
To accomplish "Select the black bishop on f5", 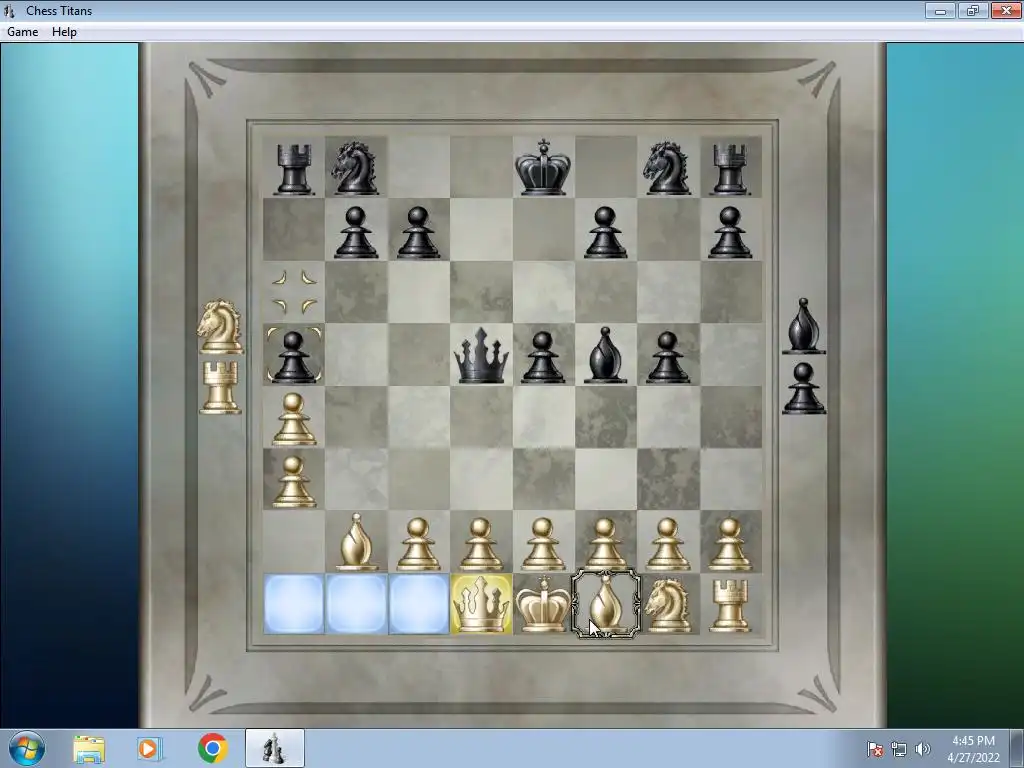I will (605, 355).
